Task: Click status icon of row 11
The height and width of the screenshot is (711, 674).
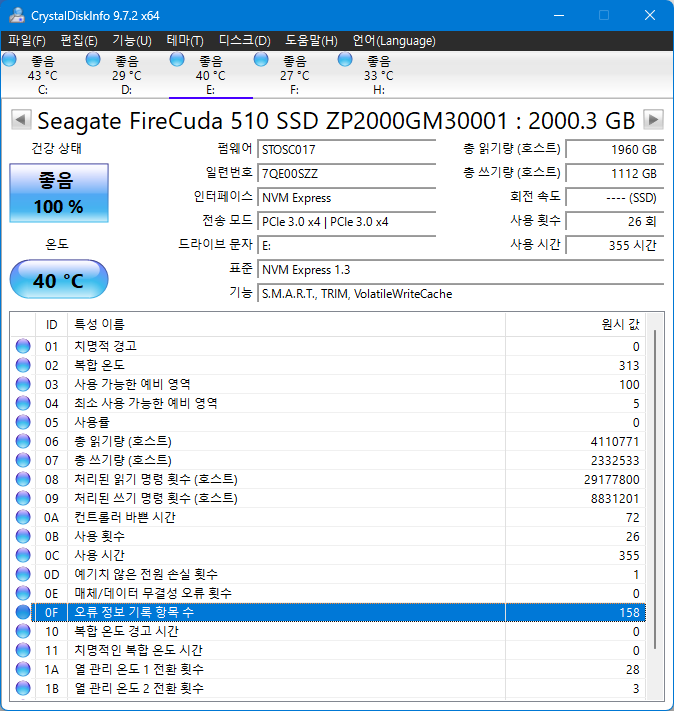Action: point(23,650)
